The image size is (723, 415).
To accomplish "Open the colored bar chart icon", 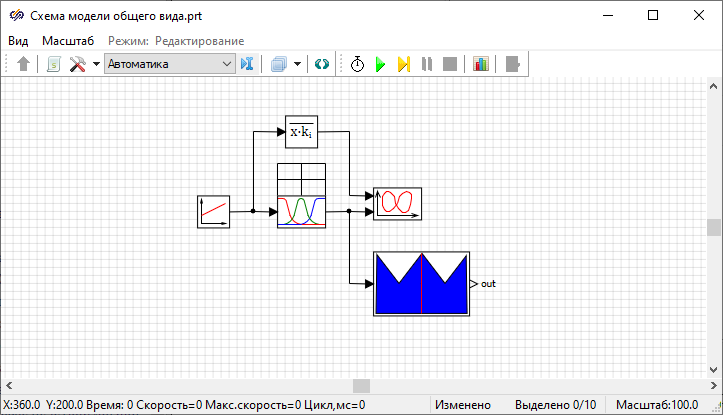I will click(481, 64).
